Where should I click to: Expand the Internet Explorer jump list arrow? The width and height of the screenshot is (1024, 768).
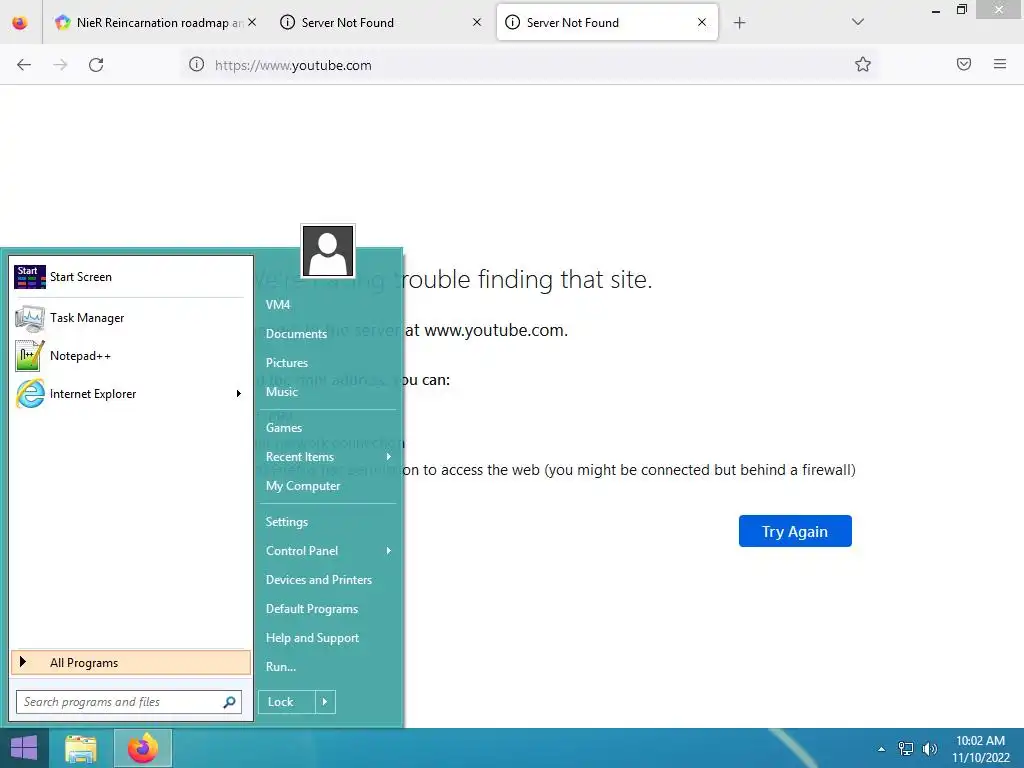coord(239,394)
